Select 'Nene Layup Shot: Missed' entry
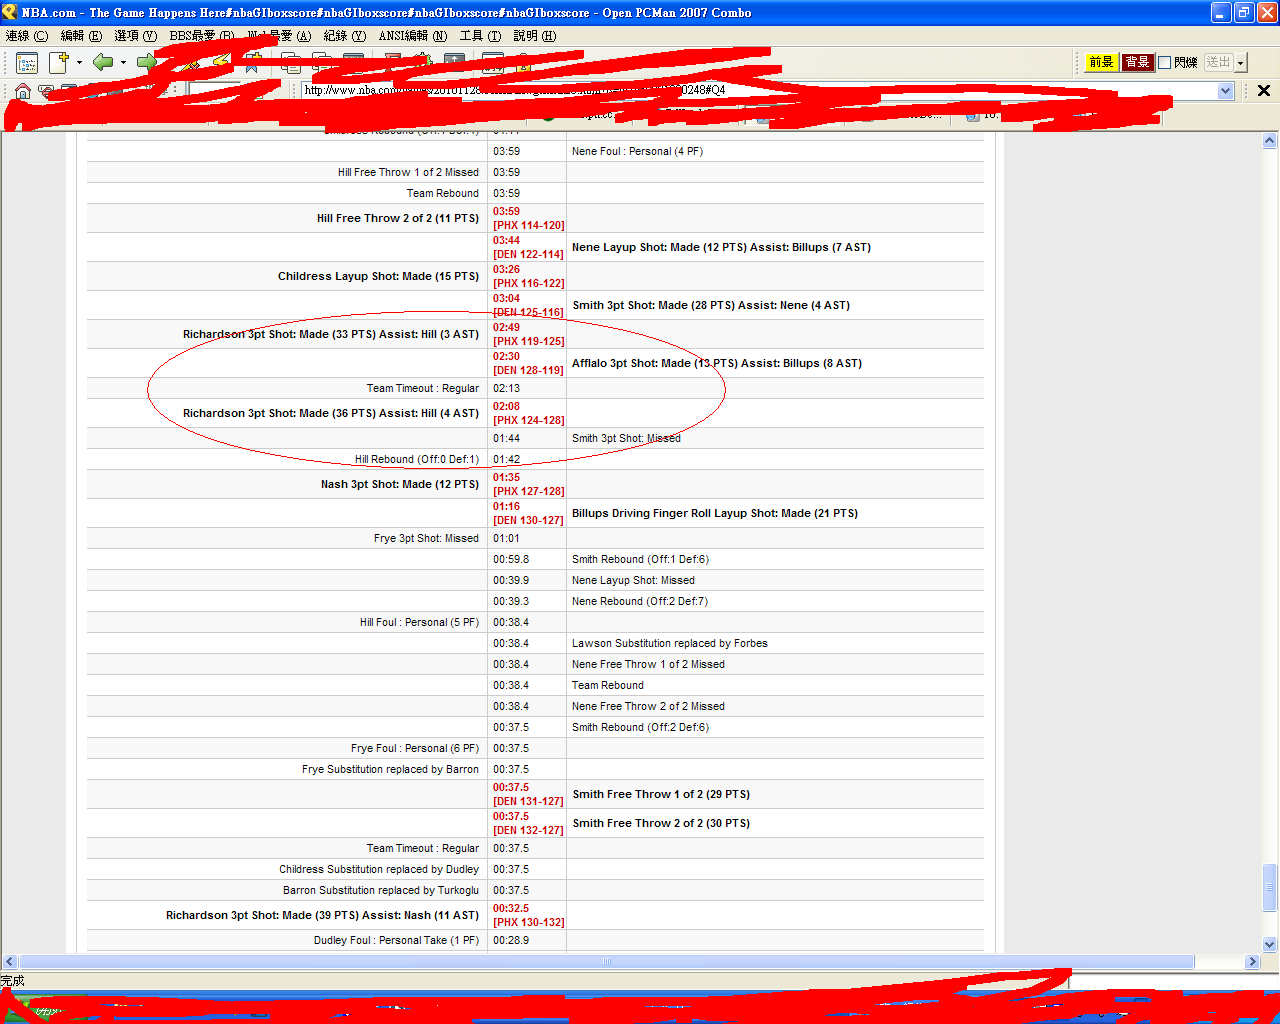 633,581
